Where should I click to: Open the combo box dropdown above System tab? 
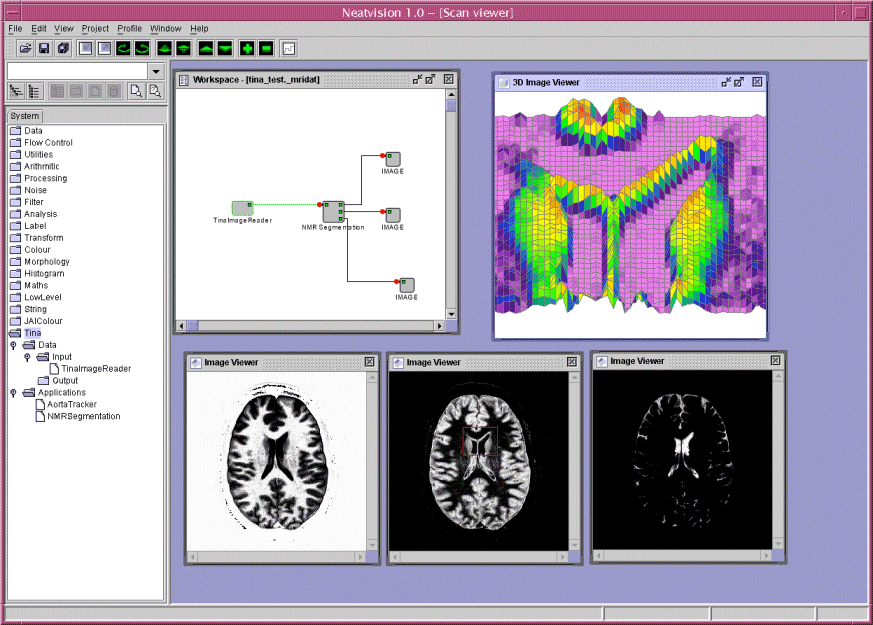point(155,71)
